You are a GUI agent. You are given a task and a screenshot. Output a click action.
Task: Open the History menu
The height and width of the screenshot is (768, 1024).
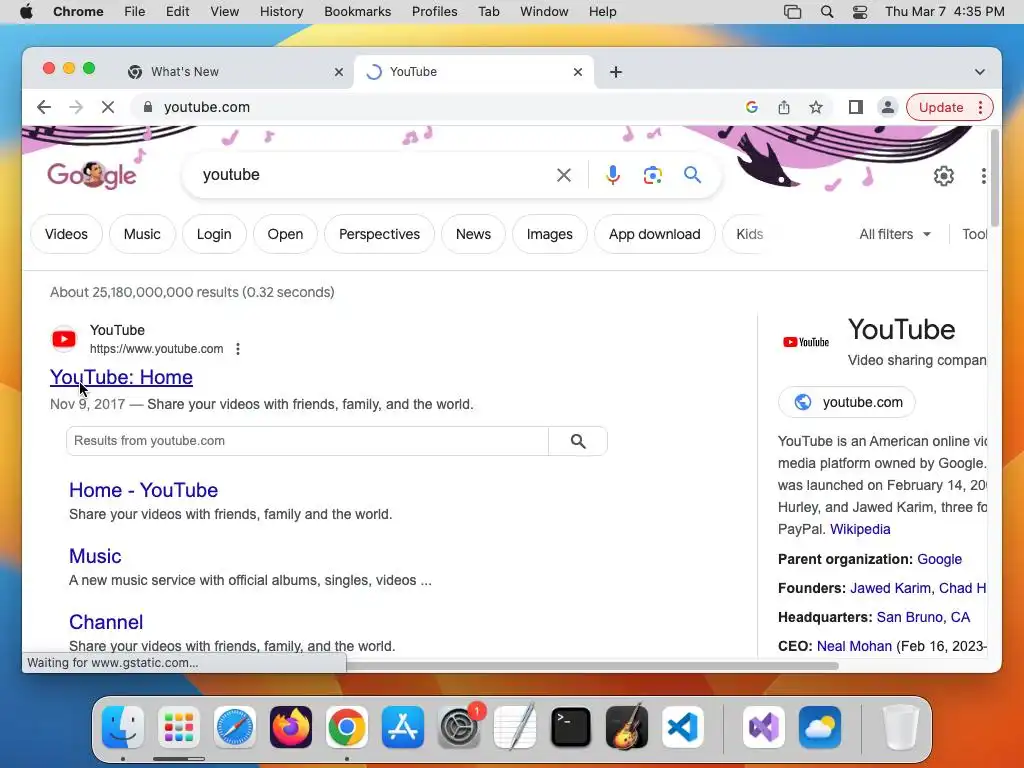281,12
